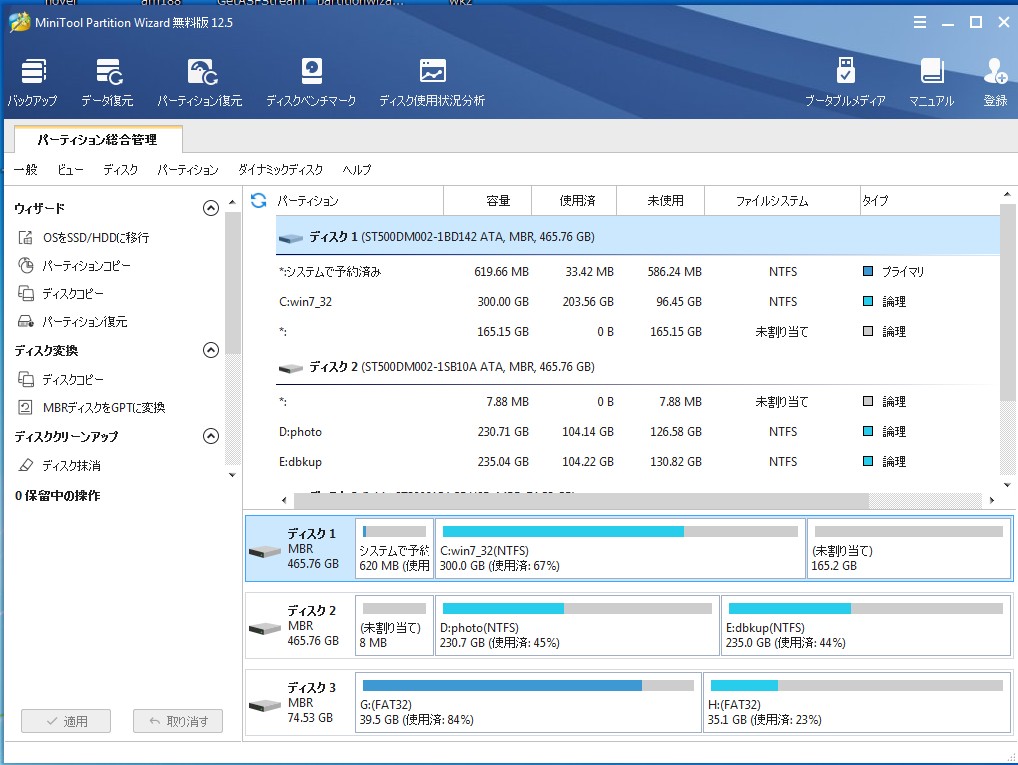1018x765 pixels.
Task: Click partition list horizontal scrollbar
Action: (581, 500)
